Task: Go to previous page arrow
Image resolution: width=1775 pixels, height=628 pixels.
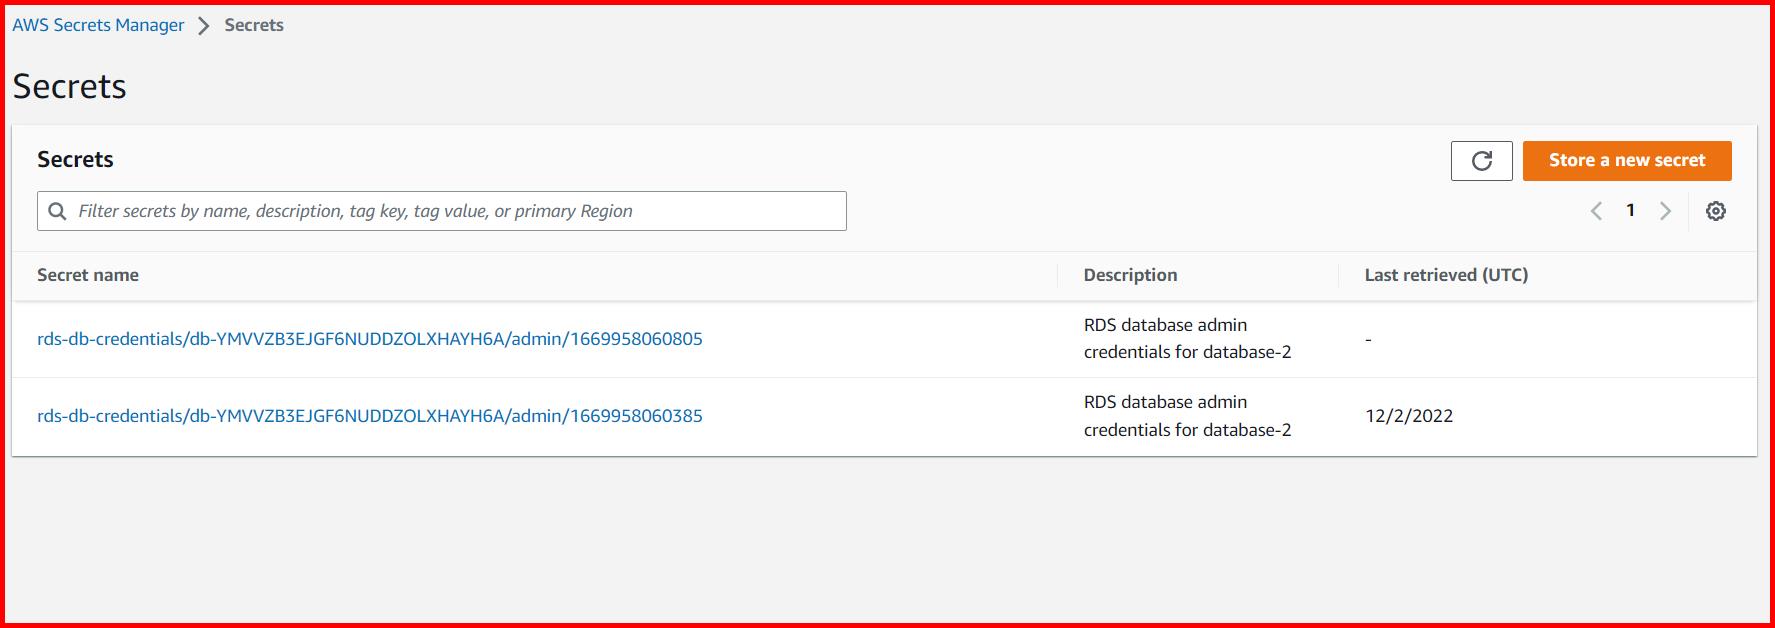Action: pos(1597,211)
